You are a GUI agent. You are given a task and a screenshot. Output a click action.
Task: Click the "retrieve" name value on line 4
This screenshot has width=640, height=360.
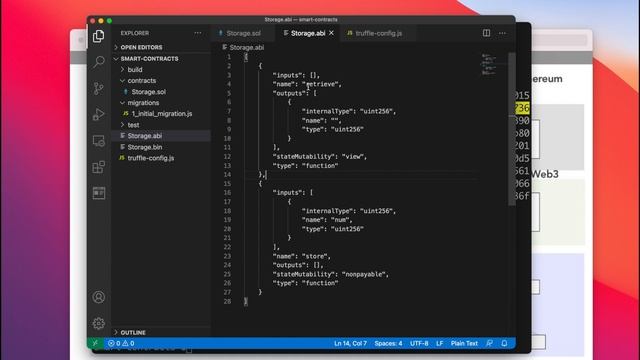click(x=321, y=84)
